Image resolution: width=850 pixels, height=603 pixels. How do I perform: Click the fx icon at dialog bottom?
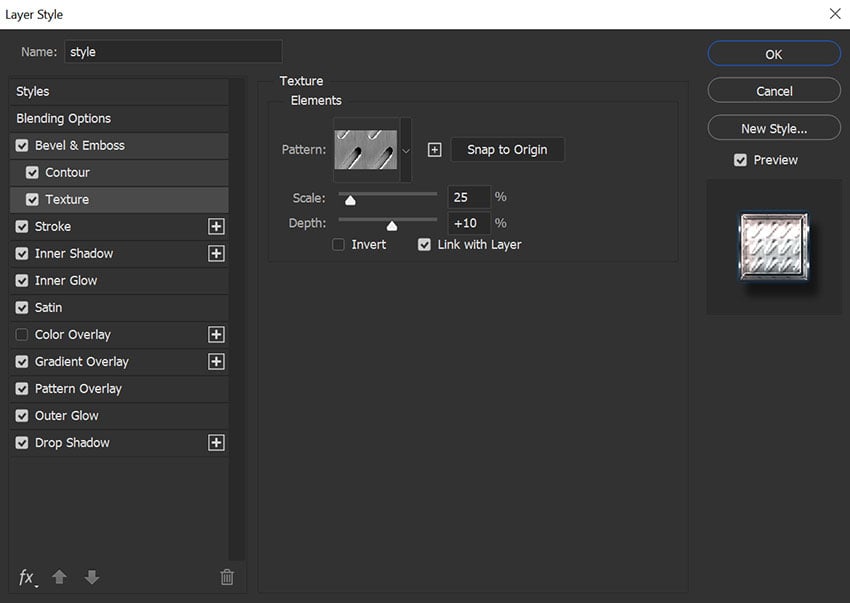(27, 577)
